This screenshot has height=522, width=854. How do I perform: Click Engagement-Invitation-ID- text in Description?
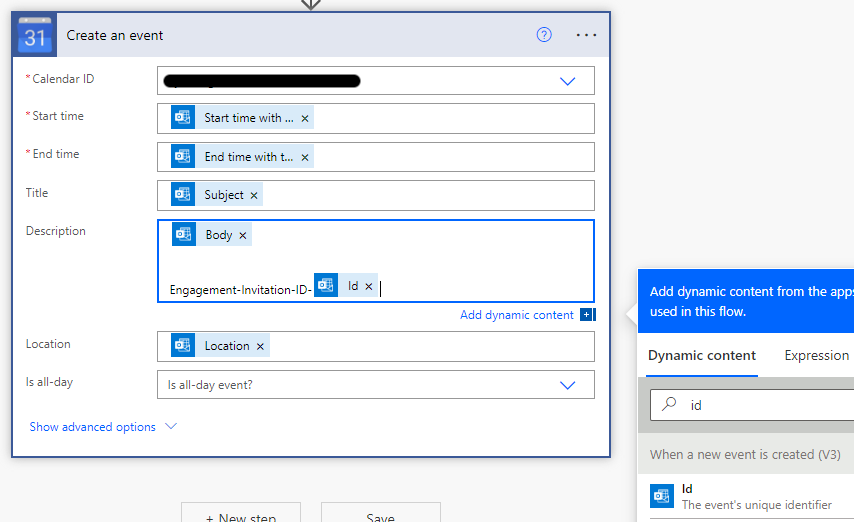point(240,290)
